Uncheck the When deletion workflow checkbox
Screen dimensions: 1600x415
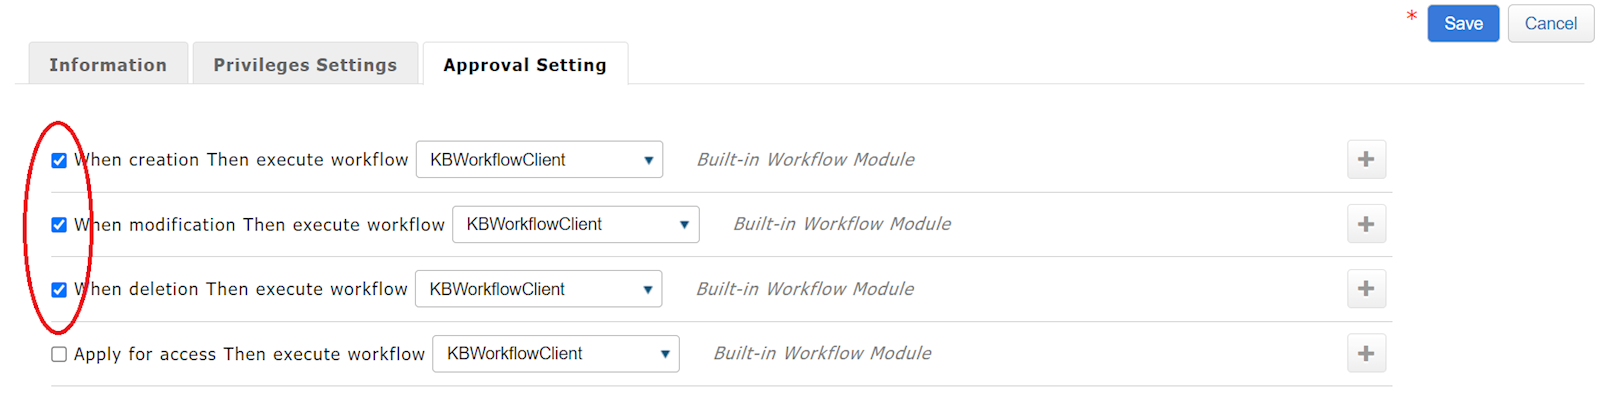(x=59, y=290)
